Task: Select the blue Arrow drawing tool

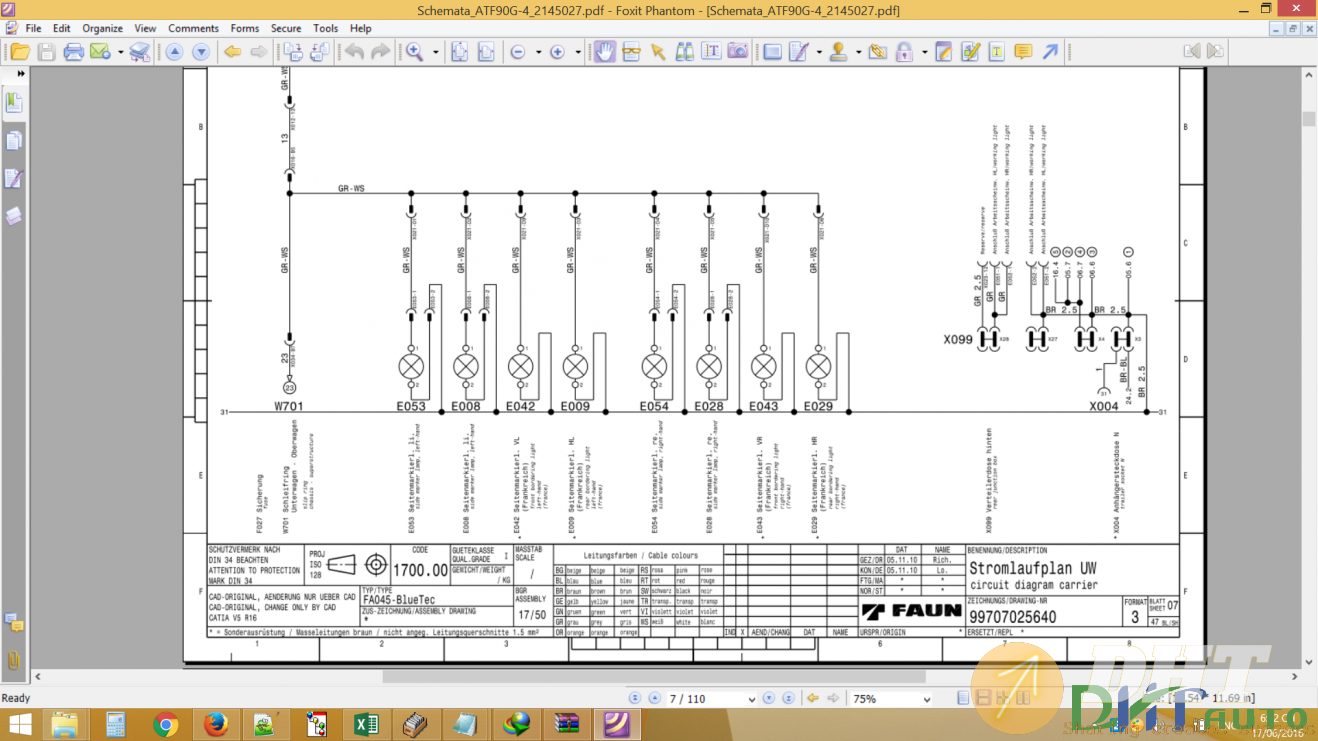Action: (x=1050, y=52)
